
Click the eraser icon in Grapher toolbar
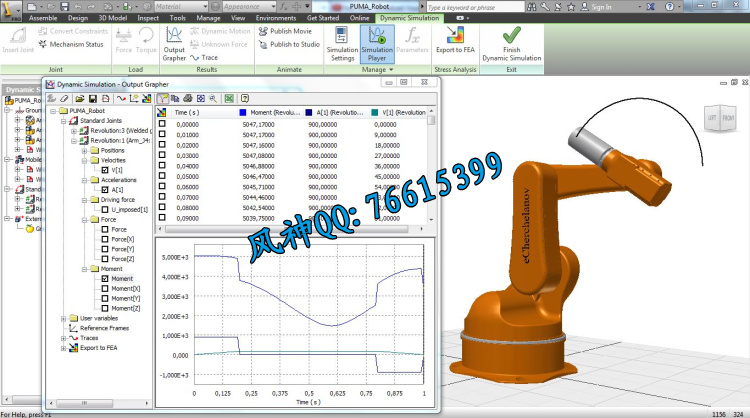pos(64,99)
